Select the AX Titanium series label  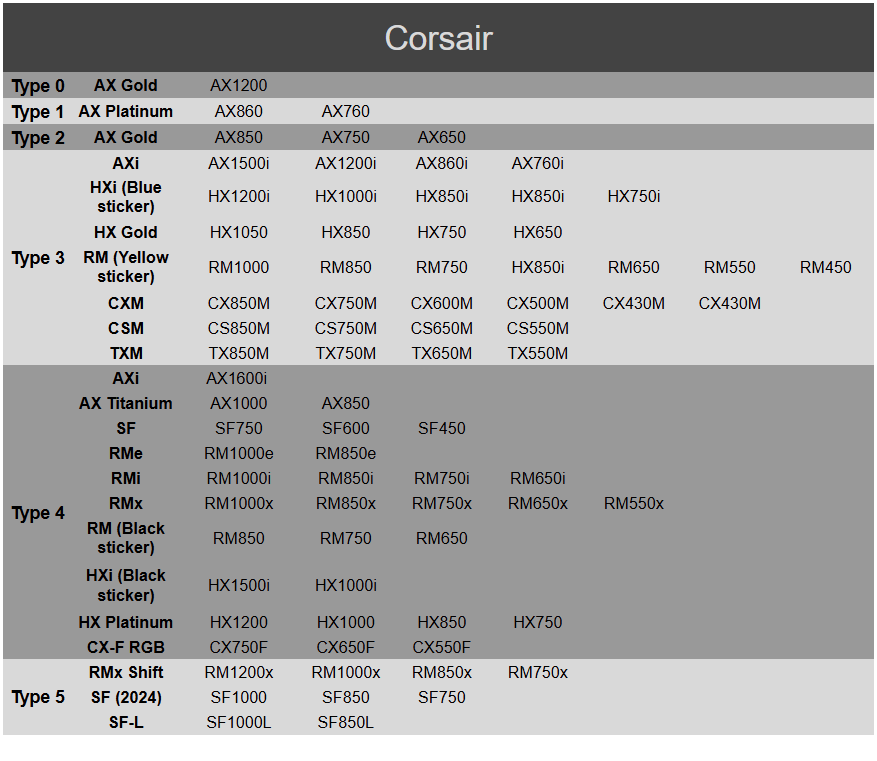pos(126,403)
